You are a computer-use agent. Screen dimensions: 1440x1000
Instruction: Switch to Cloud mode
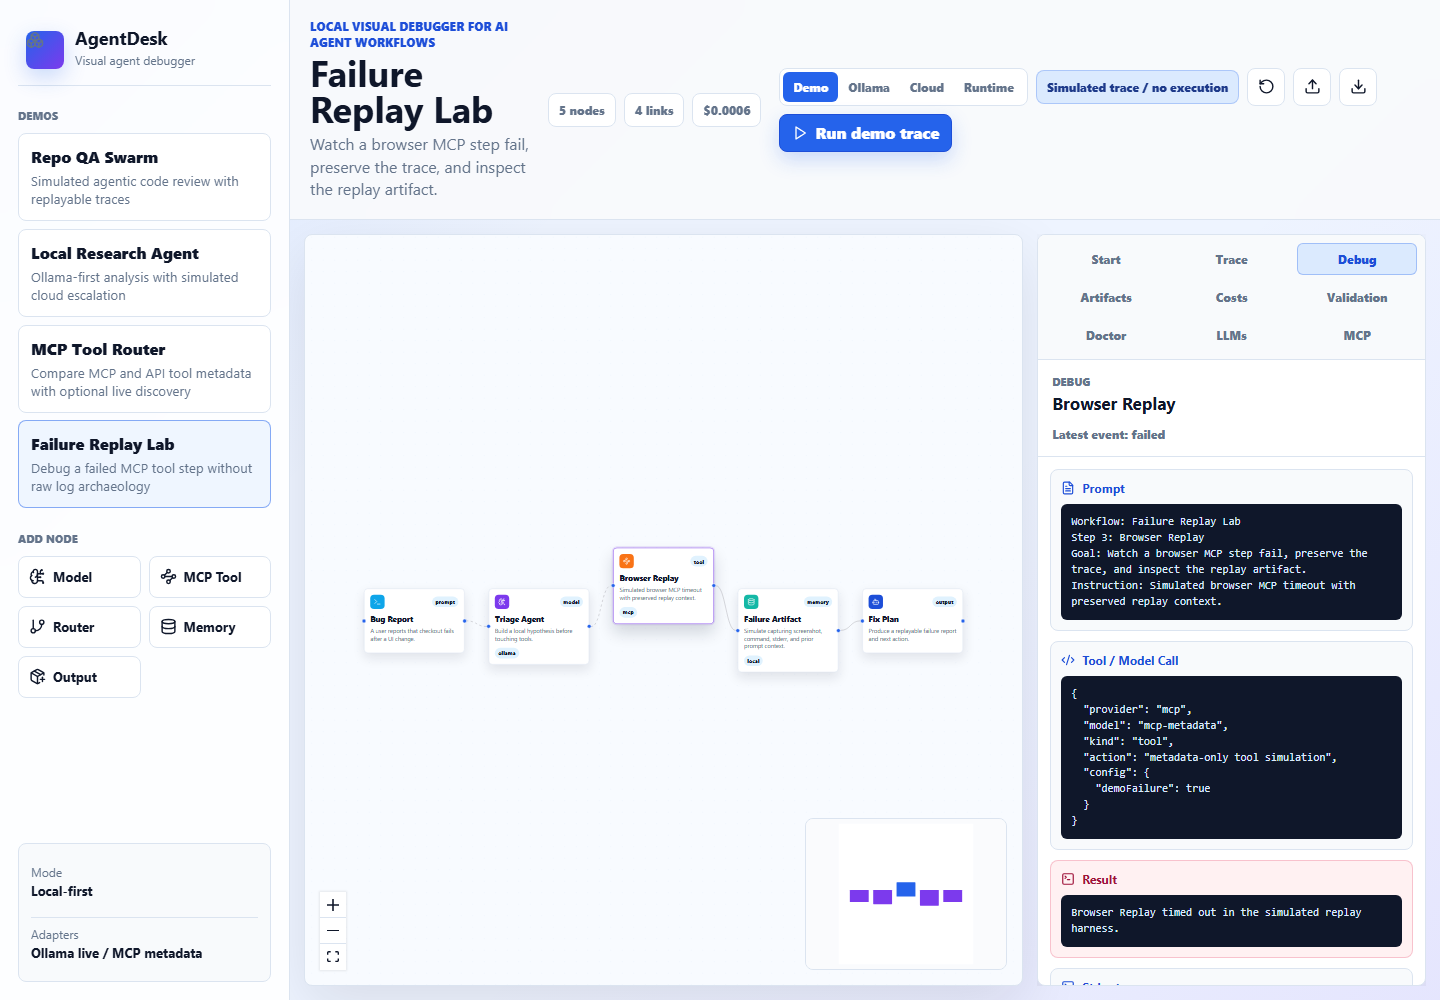tap(927, 88)
